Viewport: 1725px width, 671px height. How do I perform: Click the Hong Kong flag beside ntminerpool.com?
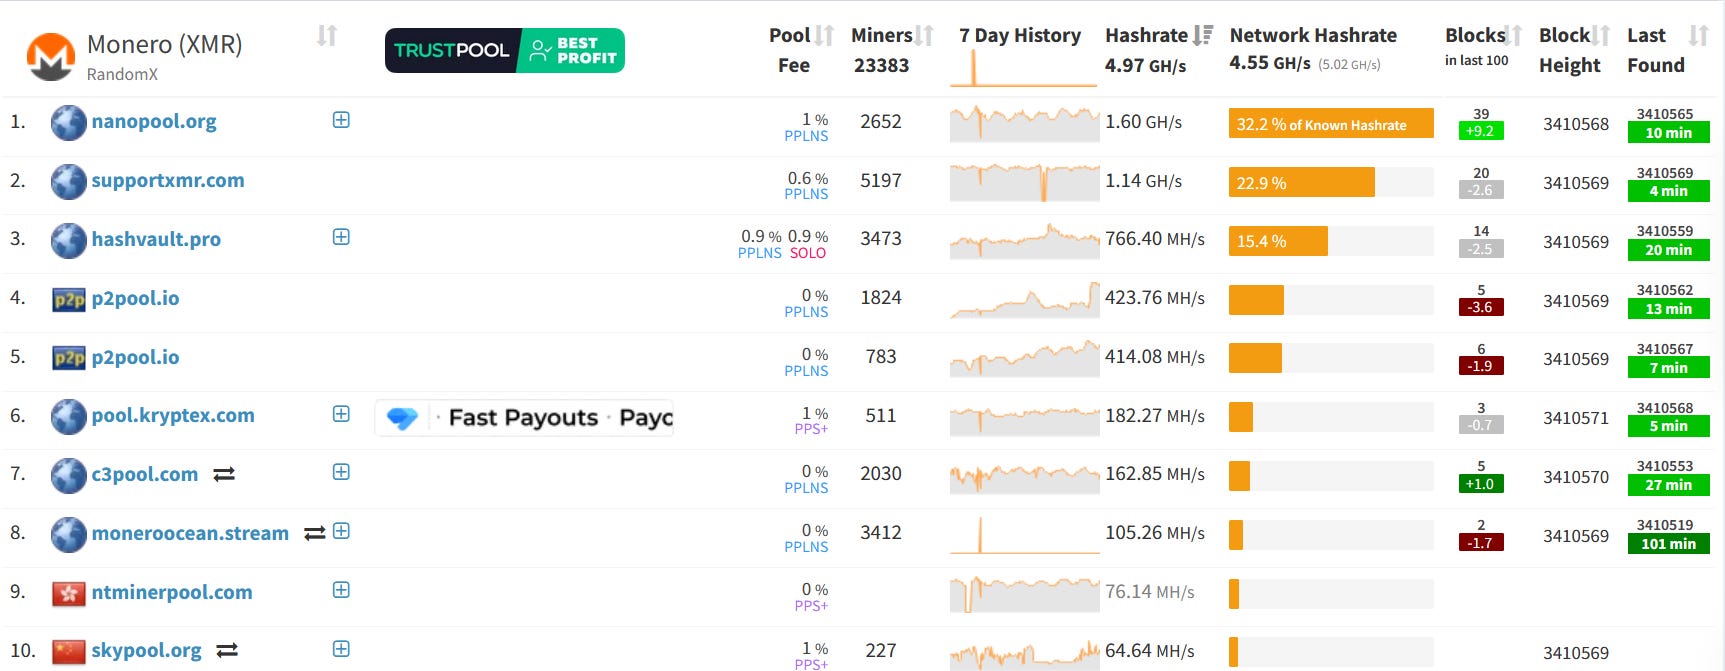click(69, 593)
